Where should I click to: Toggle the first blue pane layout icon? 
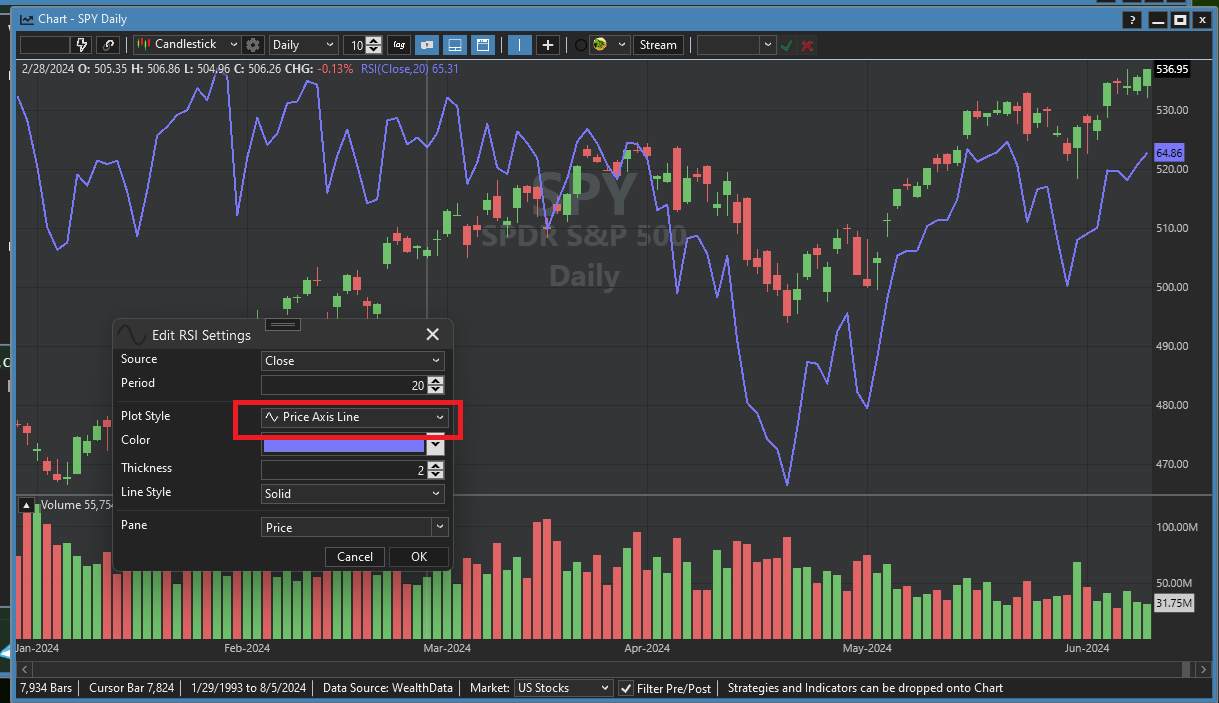(x=427, y=45)
